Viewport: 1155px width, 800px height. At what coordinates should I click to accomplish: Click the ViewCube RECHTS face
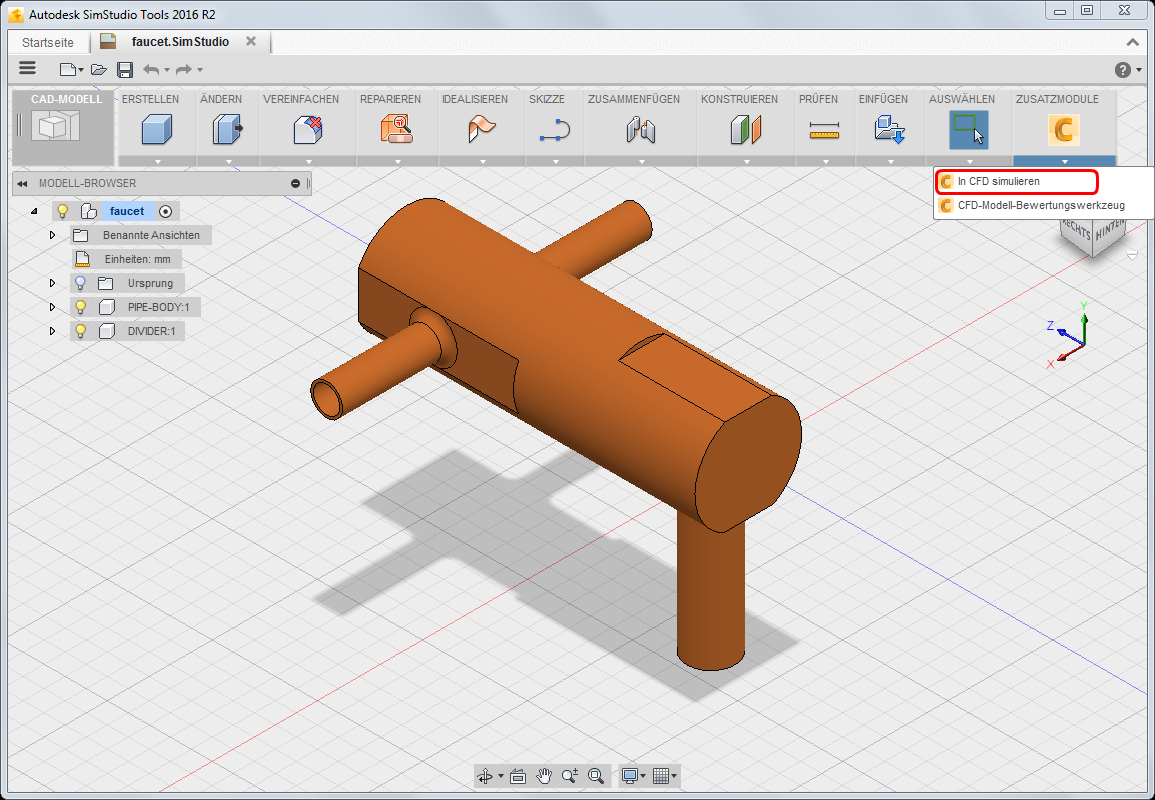(x=1076, y=231)
